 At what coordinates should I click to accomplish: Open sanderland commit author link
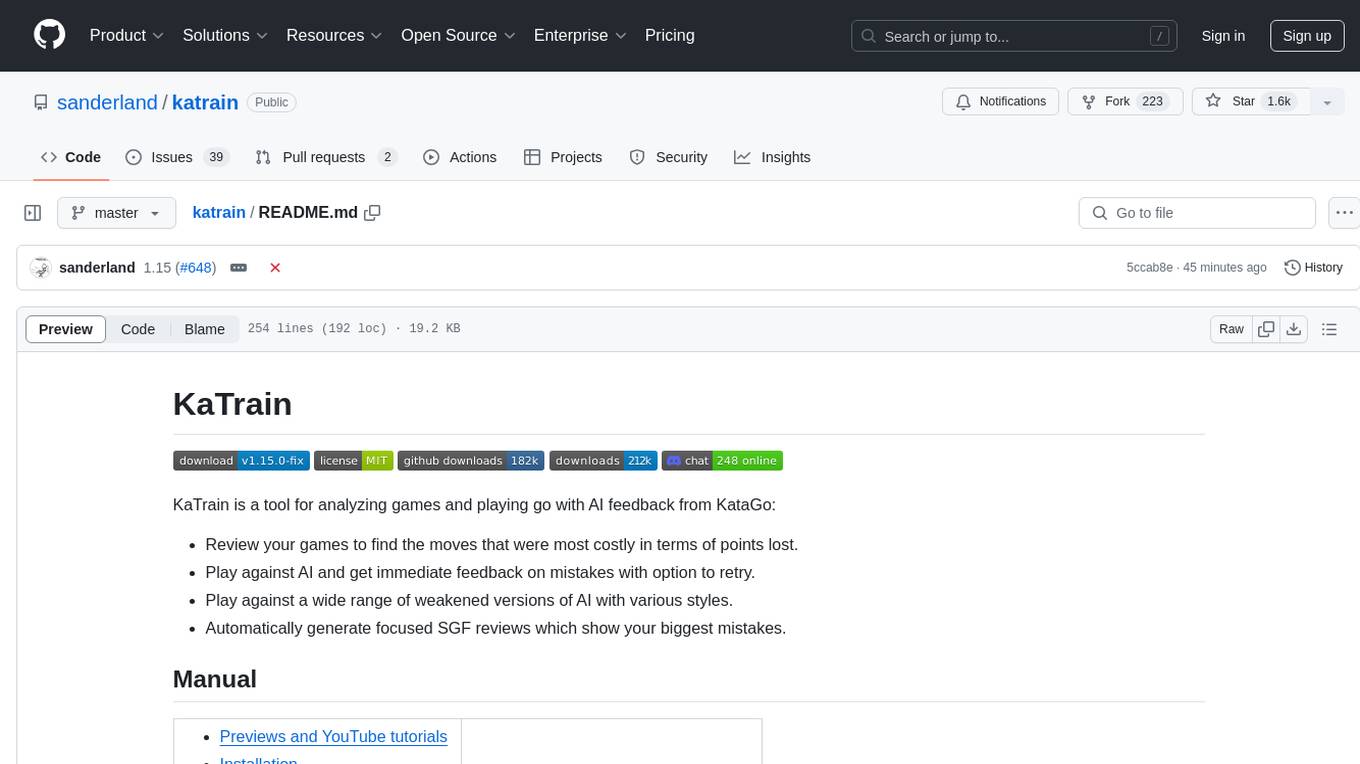coord(97,268)
